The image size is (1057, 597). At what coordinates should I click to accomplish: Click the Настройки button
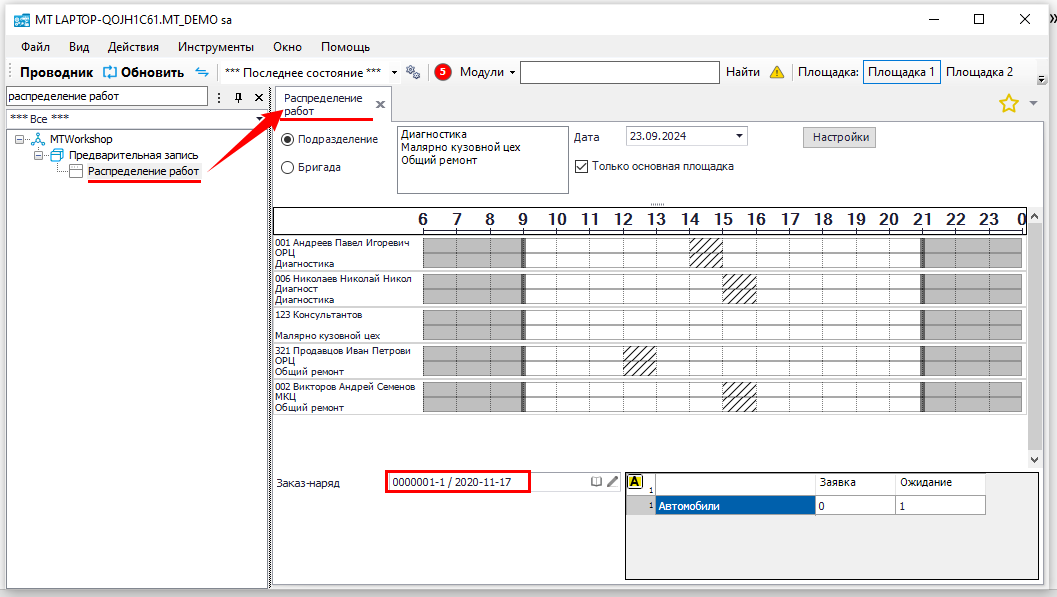[839, 137]
